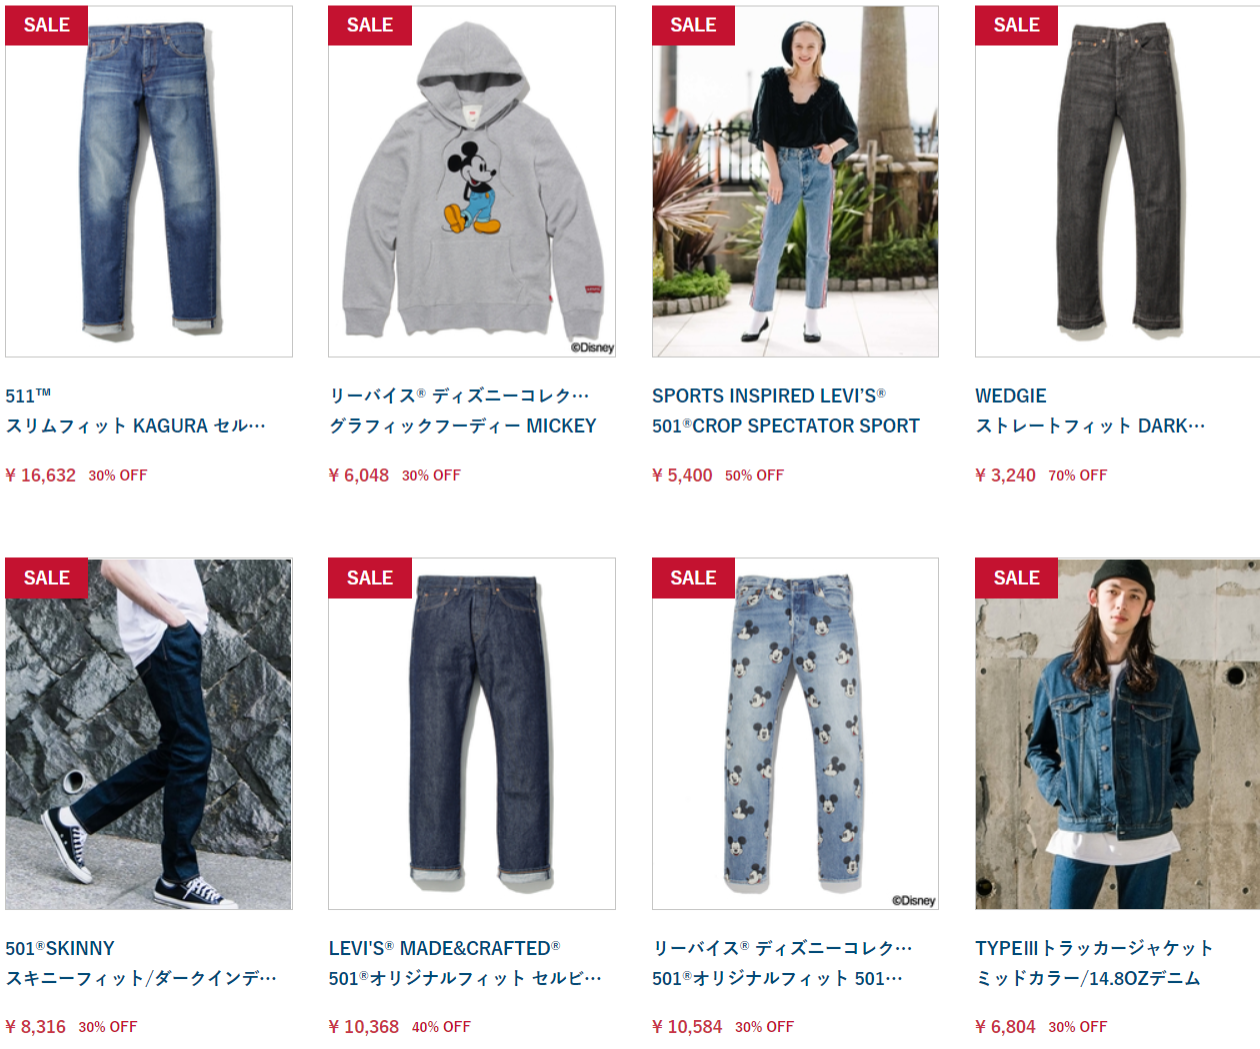Open the LEVI'S® MADE&CRAFTED® title link
The width and height of the screenshot is (1260, 1049).
pyautogui.click(x=445, y=948)
